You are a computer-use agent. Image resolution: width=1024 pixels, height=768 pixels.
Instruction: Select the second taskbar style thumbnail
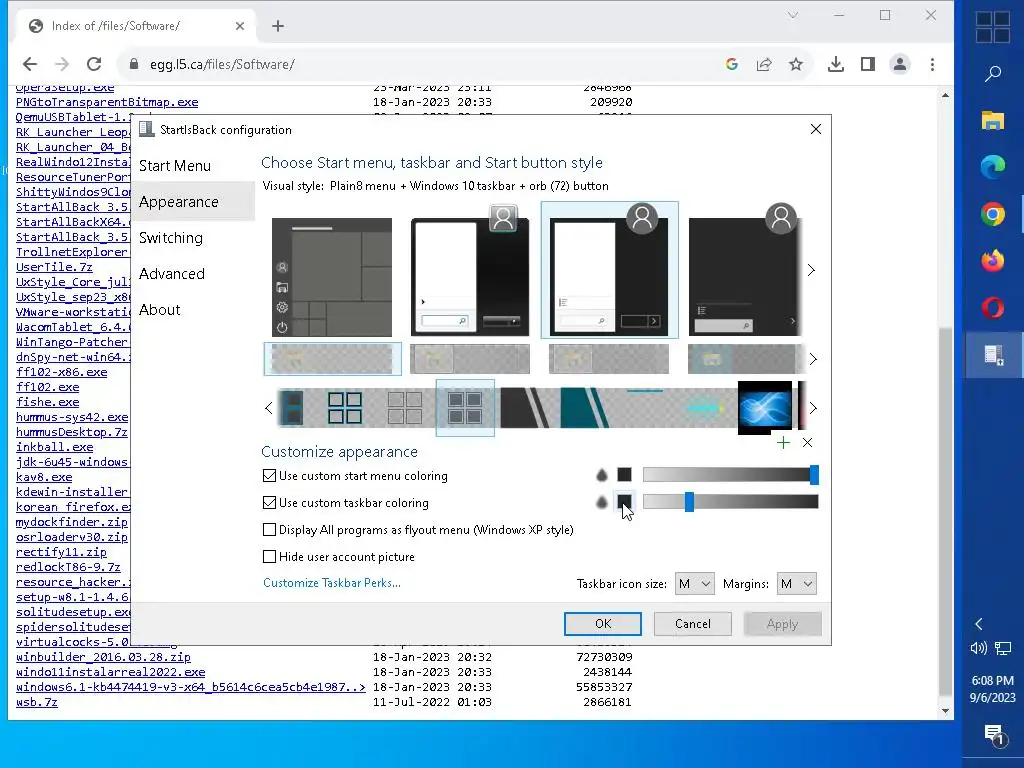[470, 359]
